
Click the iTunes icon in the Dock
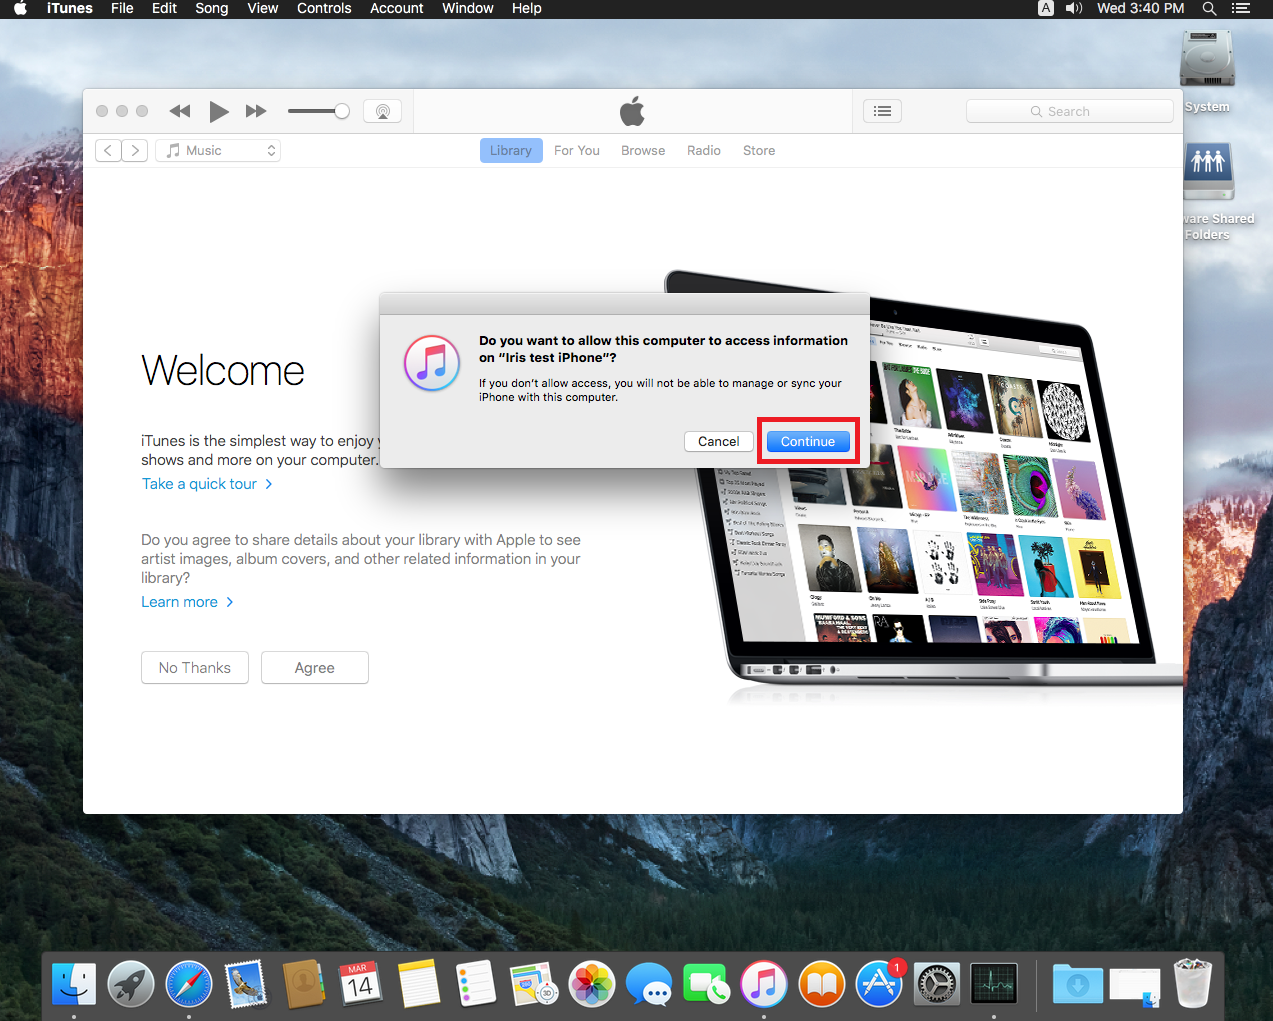point(764,984)
